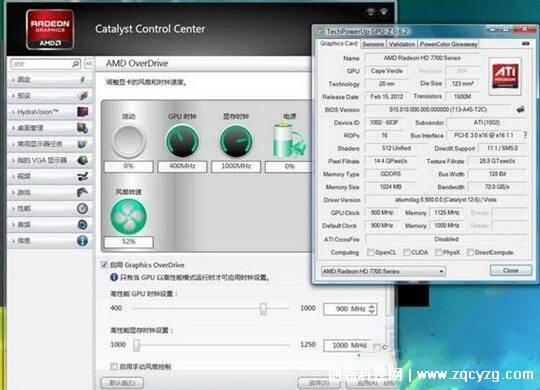Click the memory clock gauge dial
Screen dimensions: 540x390
point(236,141)
